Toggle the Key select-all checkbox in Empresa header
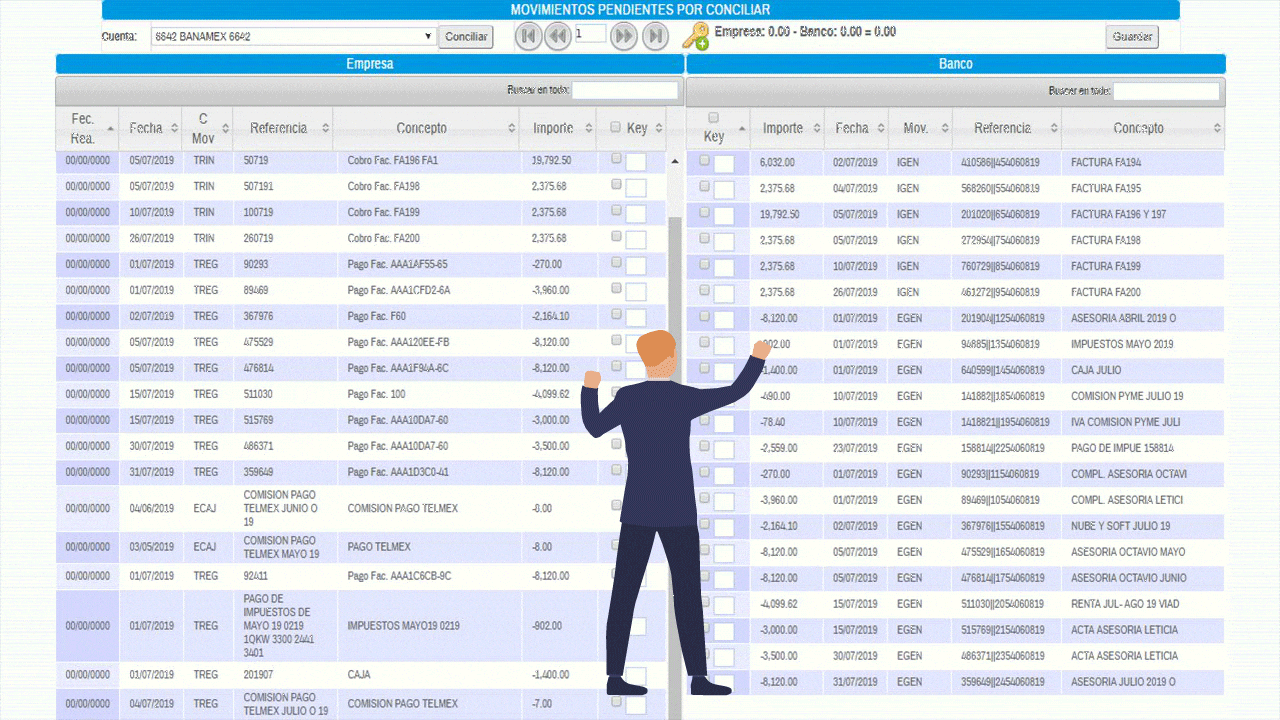1280x720 pixels. (616, 128)
